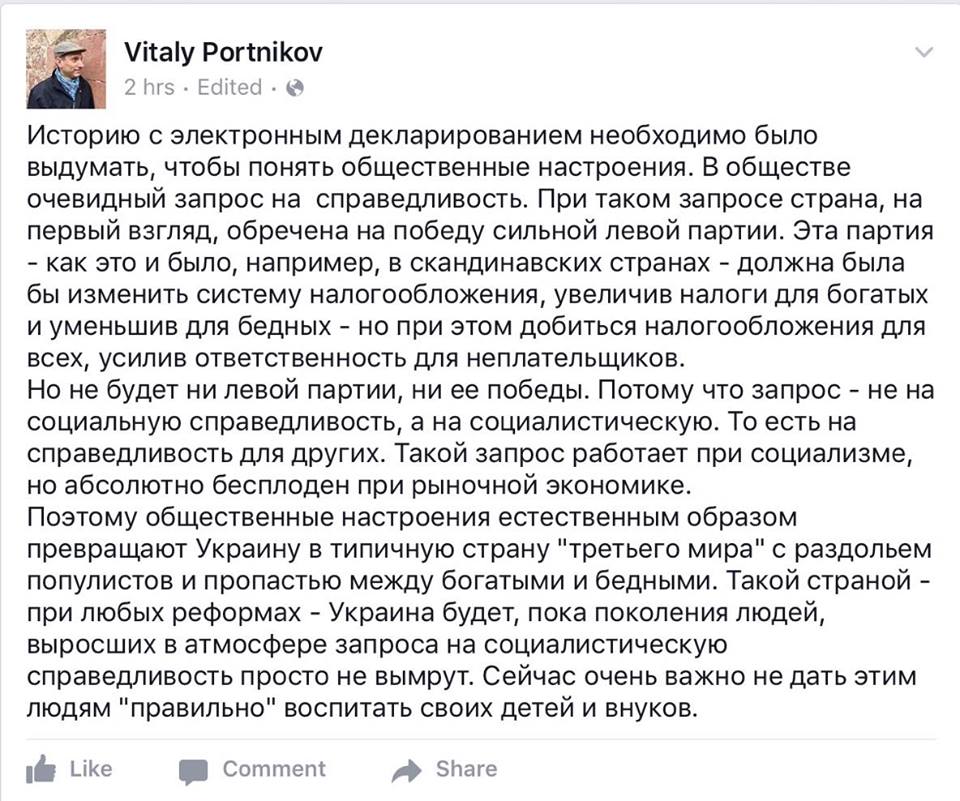Open Vitaly Portnikov's profile picture
960x801 pixels.
[60, 68]
